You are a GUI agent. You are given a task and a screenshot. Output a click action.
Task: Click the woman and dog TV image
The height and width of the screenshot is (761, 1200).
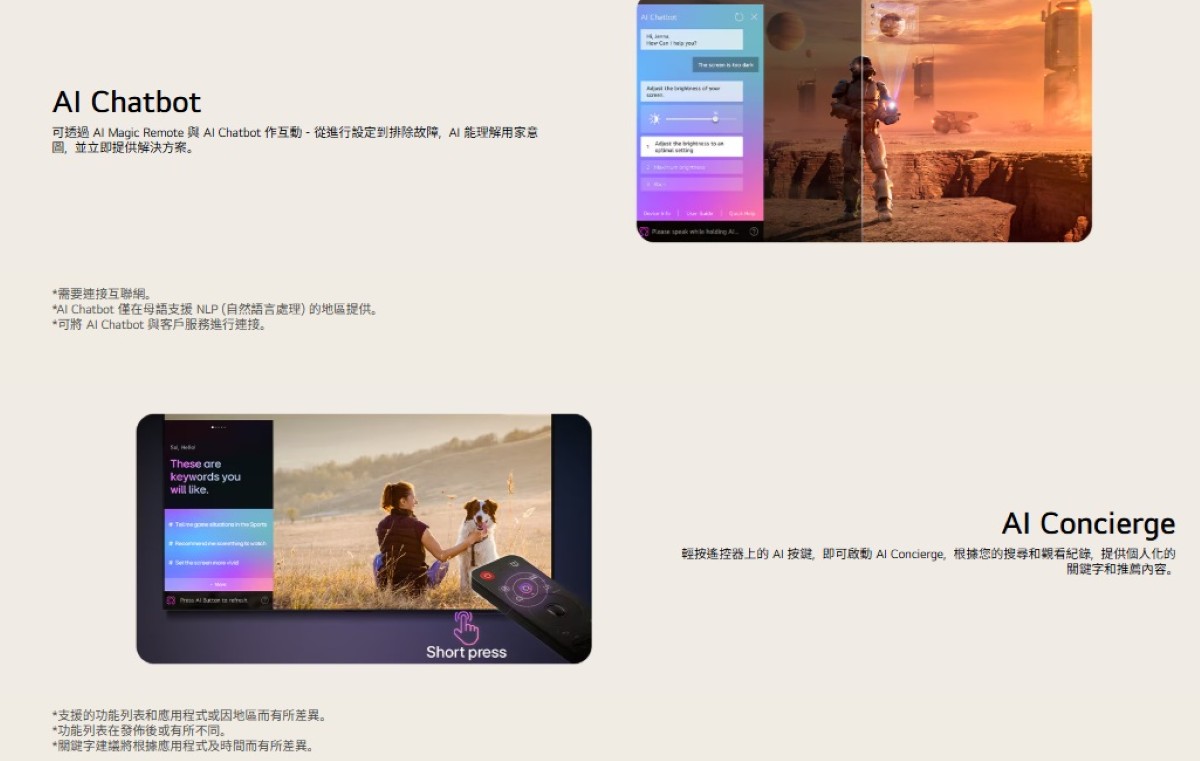(411, 510)
